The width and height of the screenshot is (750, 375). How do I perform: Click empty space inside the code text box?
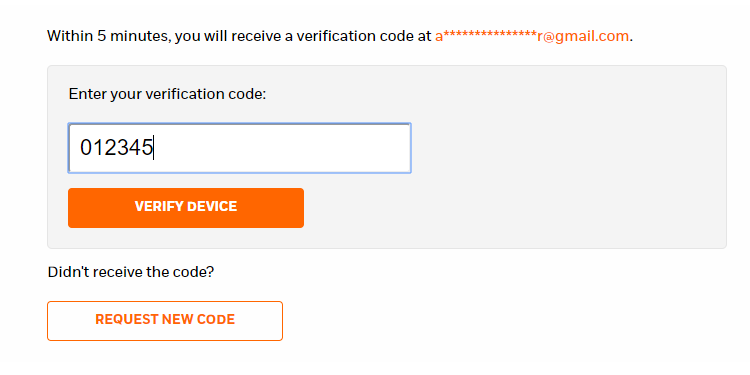coord(287,148)
